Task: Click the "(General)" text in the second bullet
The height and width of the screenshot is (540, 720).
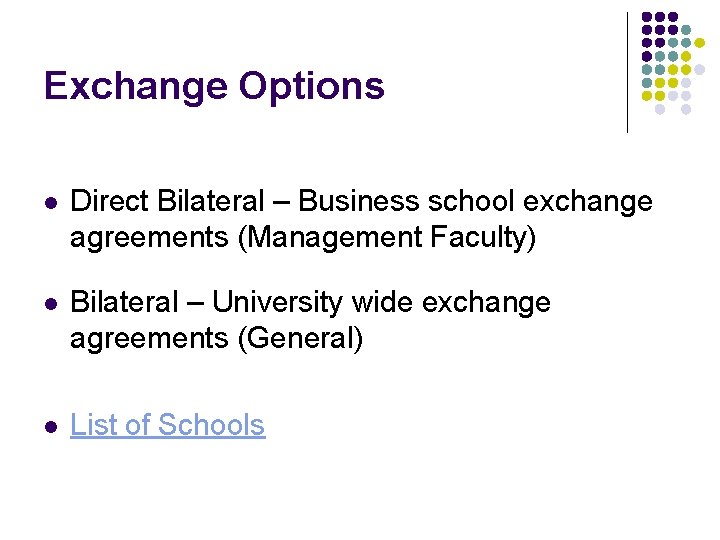Action: pyautogui.click(x=299, y=338)
